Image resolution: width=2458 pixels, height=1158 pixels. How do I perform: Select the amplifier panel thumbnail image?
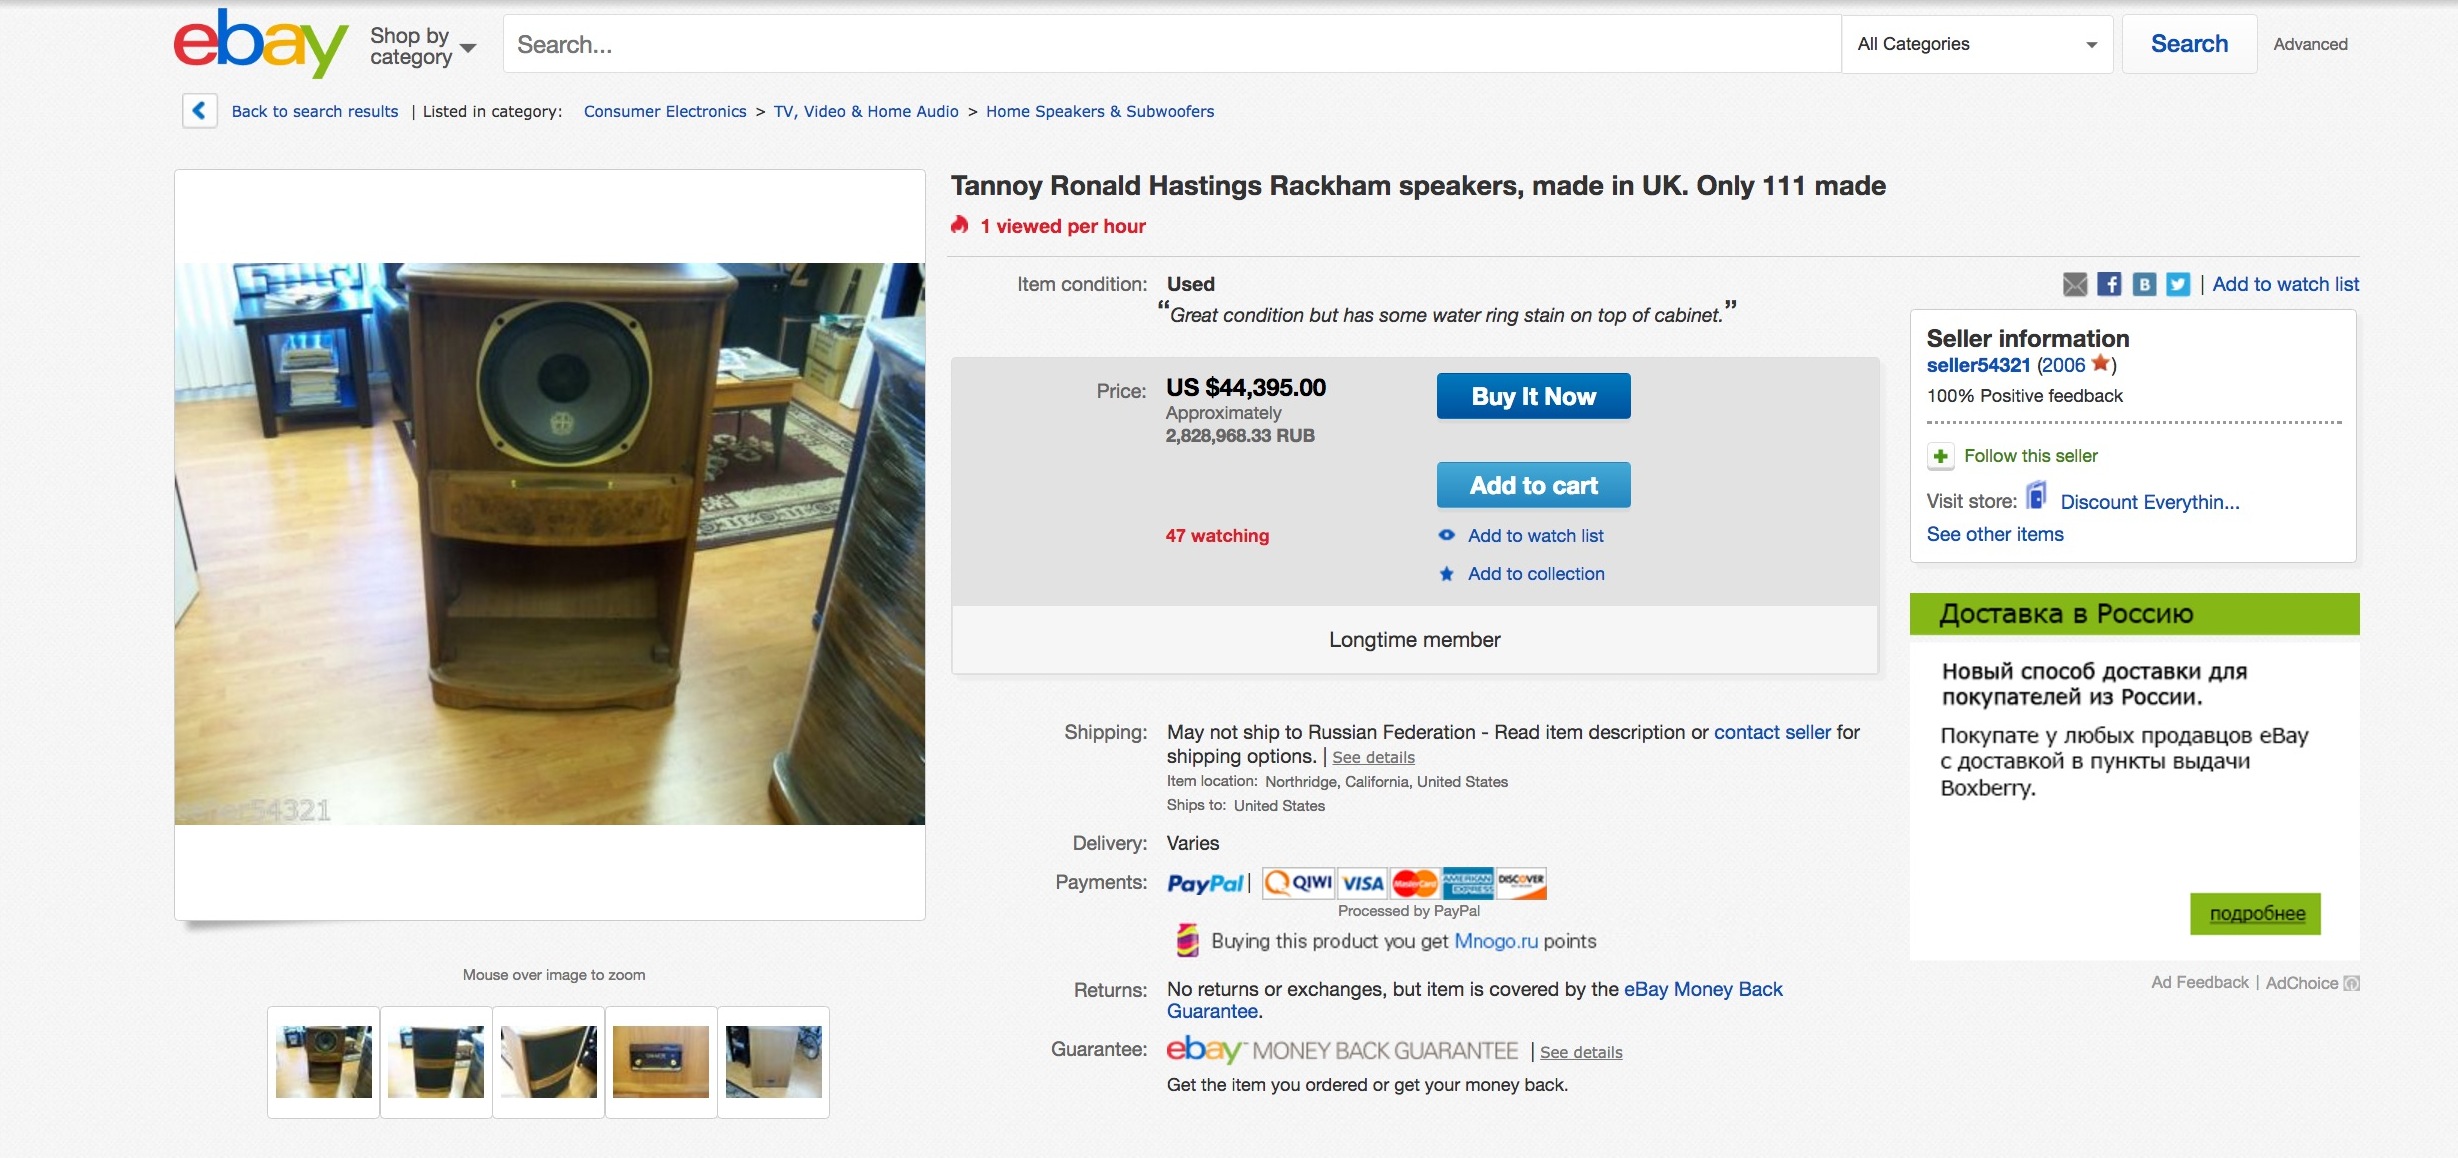[661, 1061]
